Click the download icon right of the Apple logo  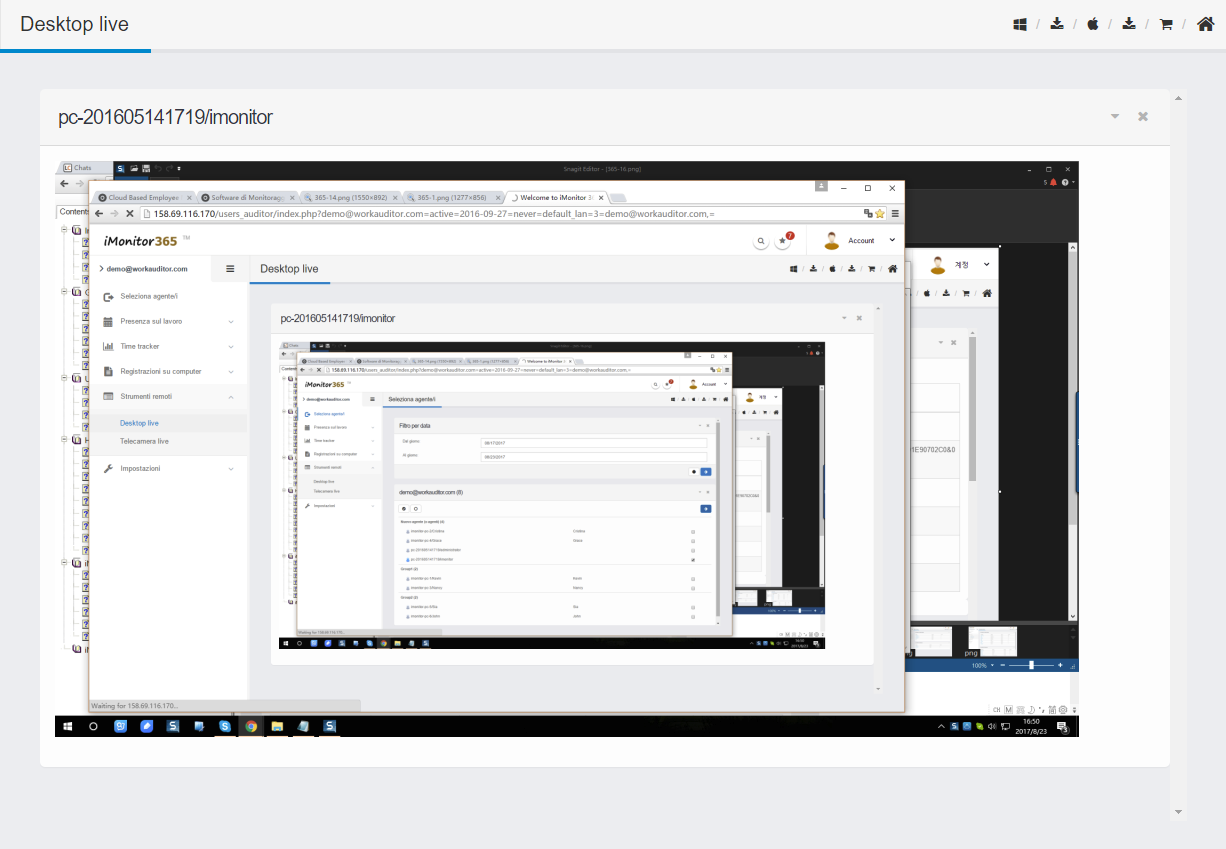(1129, 24)
